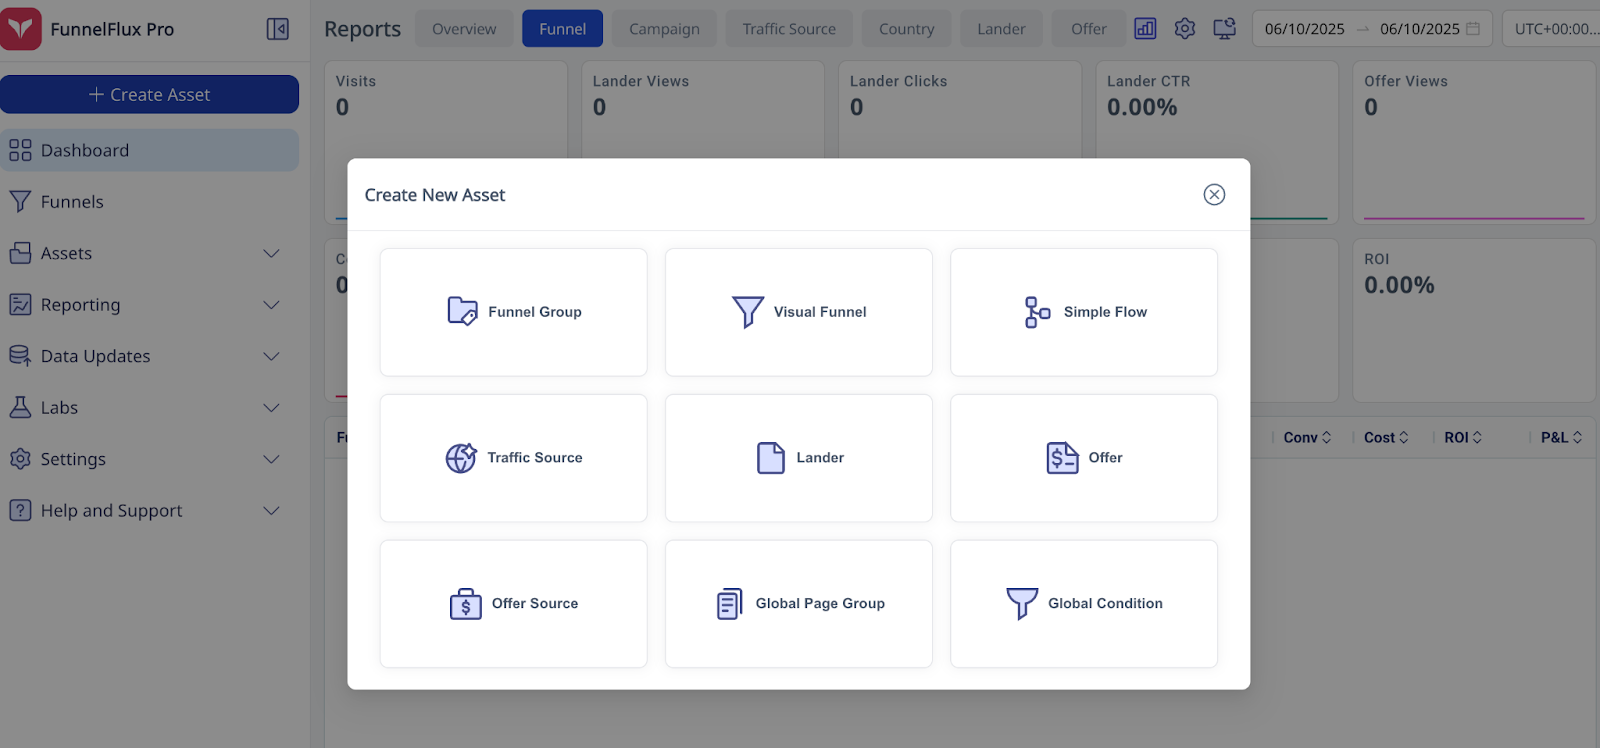Pick the Global Condition funnel icon
The height and width of the screenshot is (748, 1600).
click(x=1022, y=604)
